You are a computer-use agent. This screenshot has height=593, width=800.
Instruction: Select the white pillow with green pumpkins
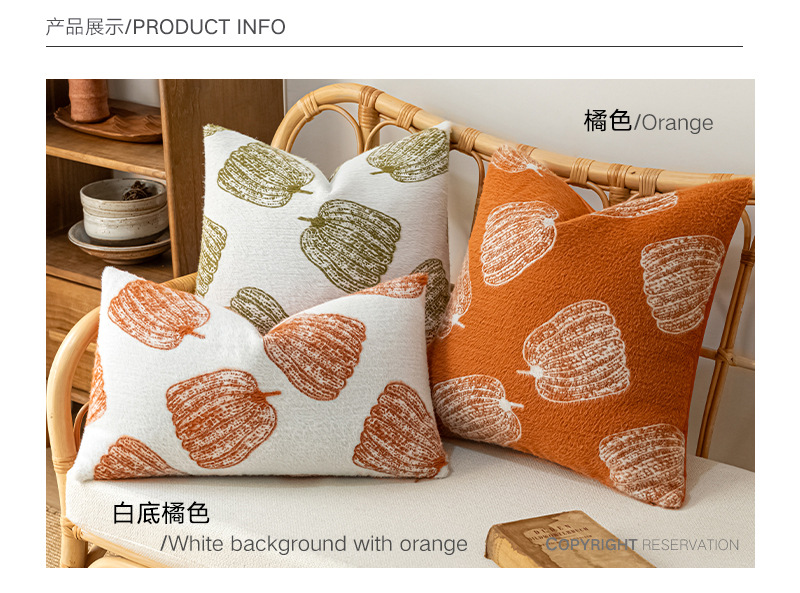pyautogui.click(x=327, y=214)
